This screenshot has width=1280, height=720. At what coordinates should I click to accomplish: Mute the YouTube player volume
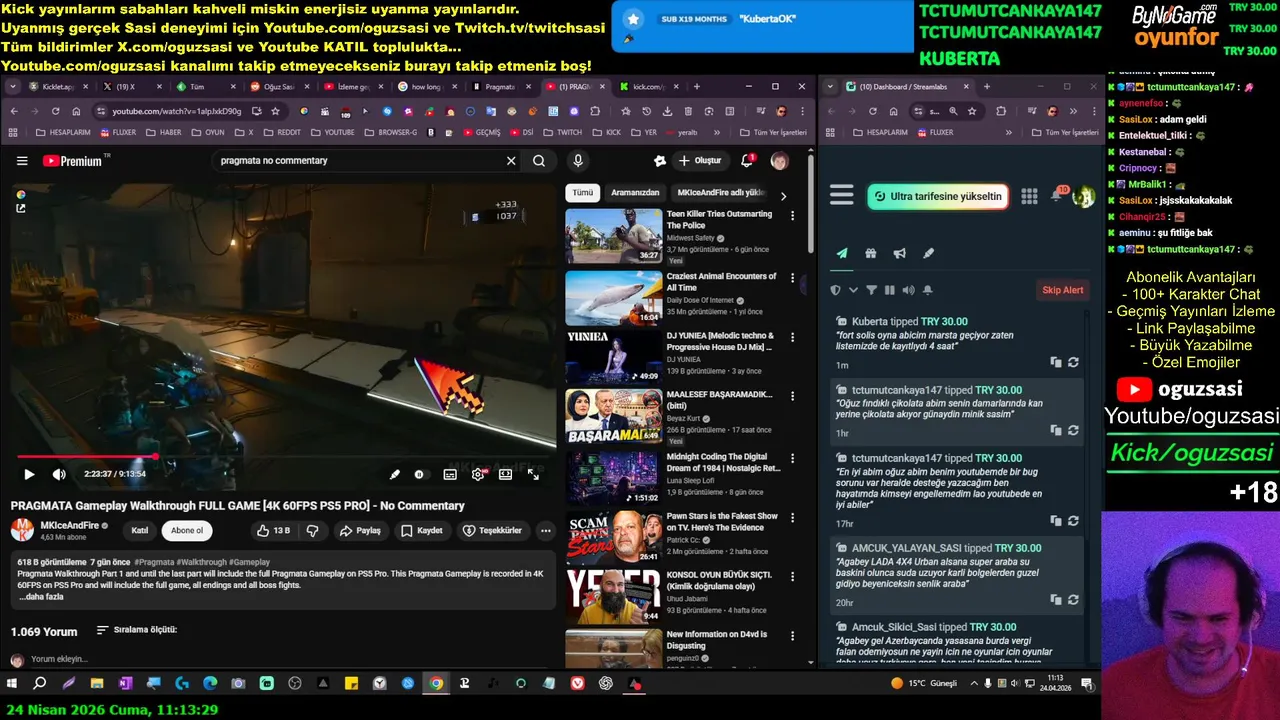[x=59, y=474]
